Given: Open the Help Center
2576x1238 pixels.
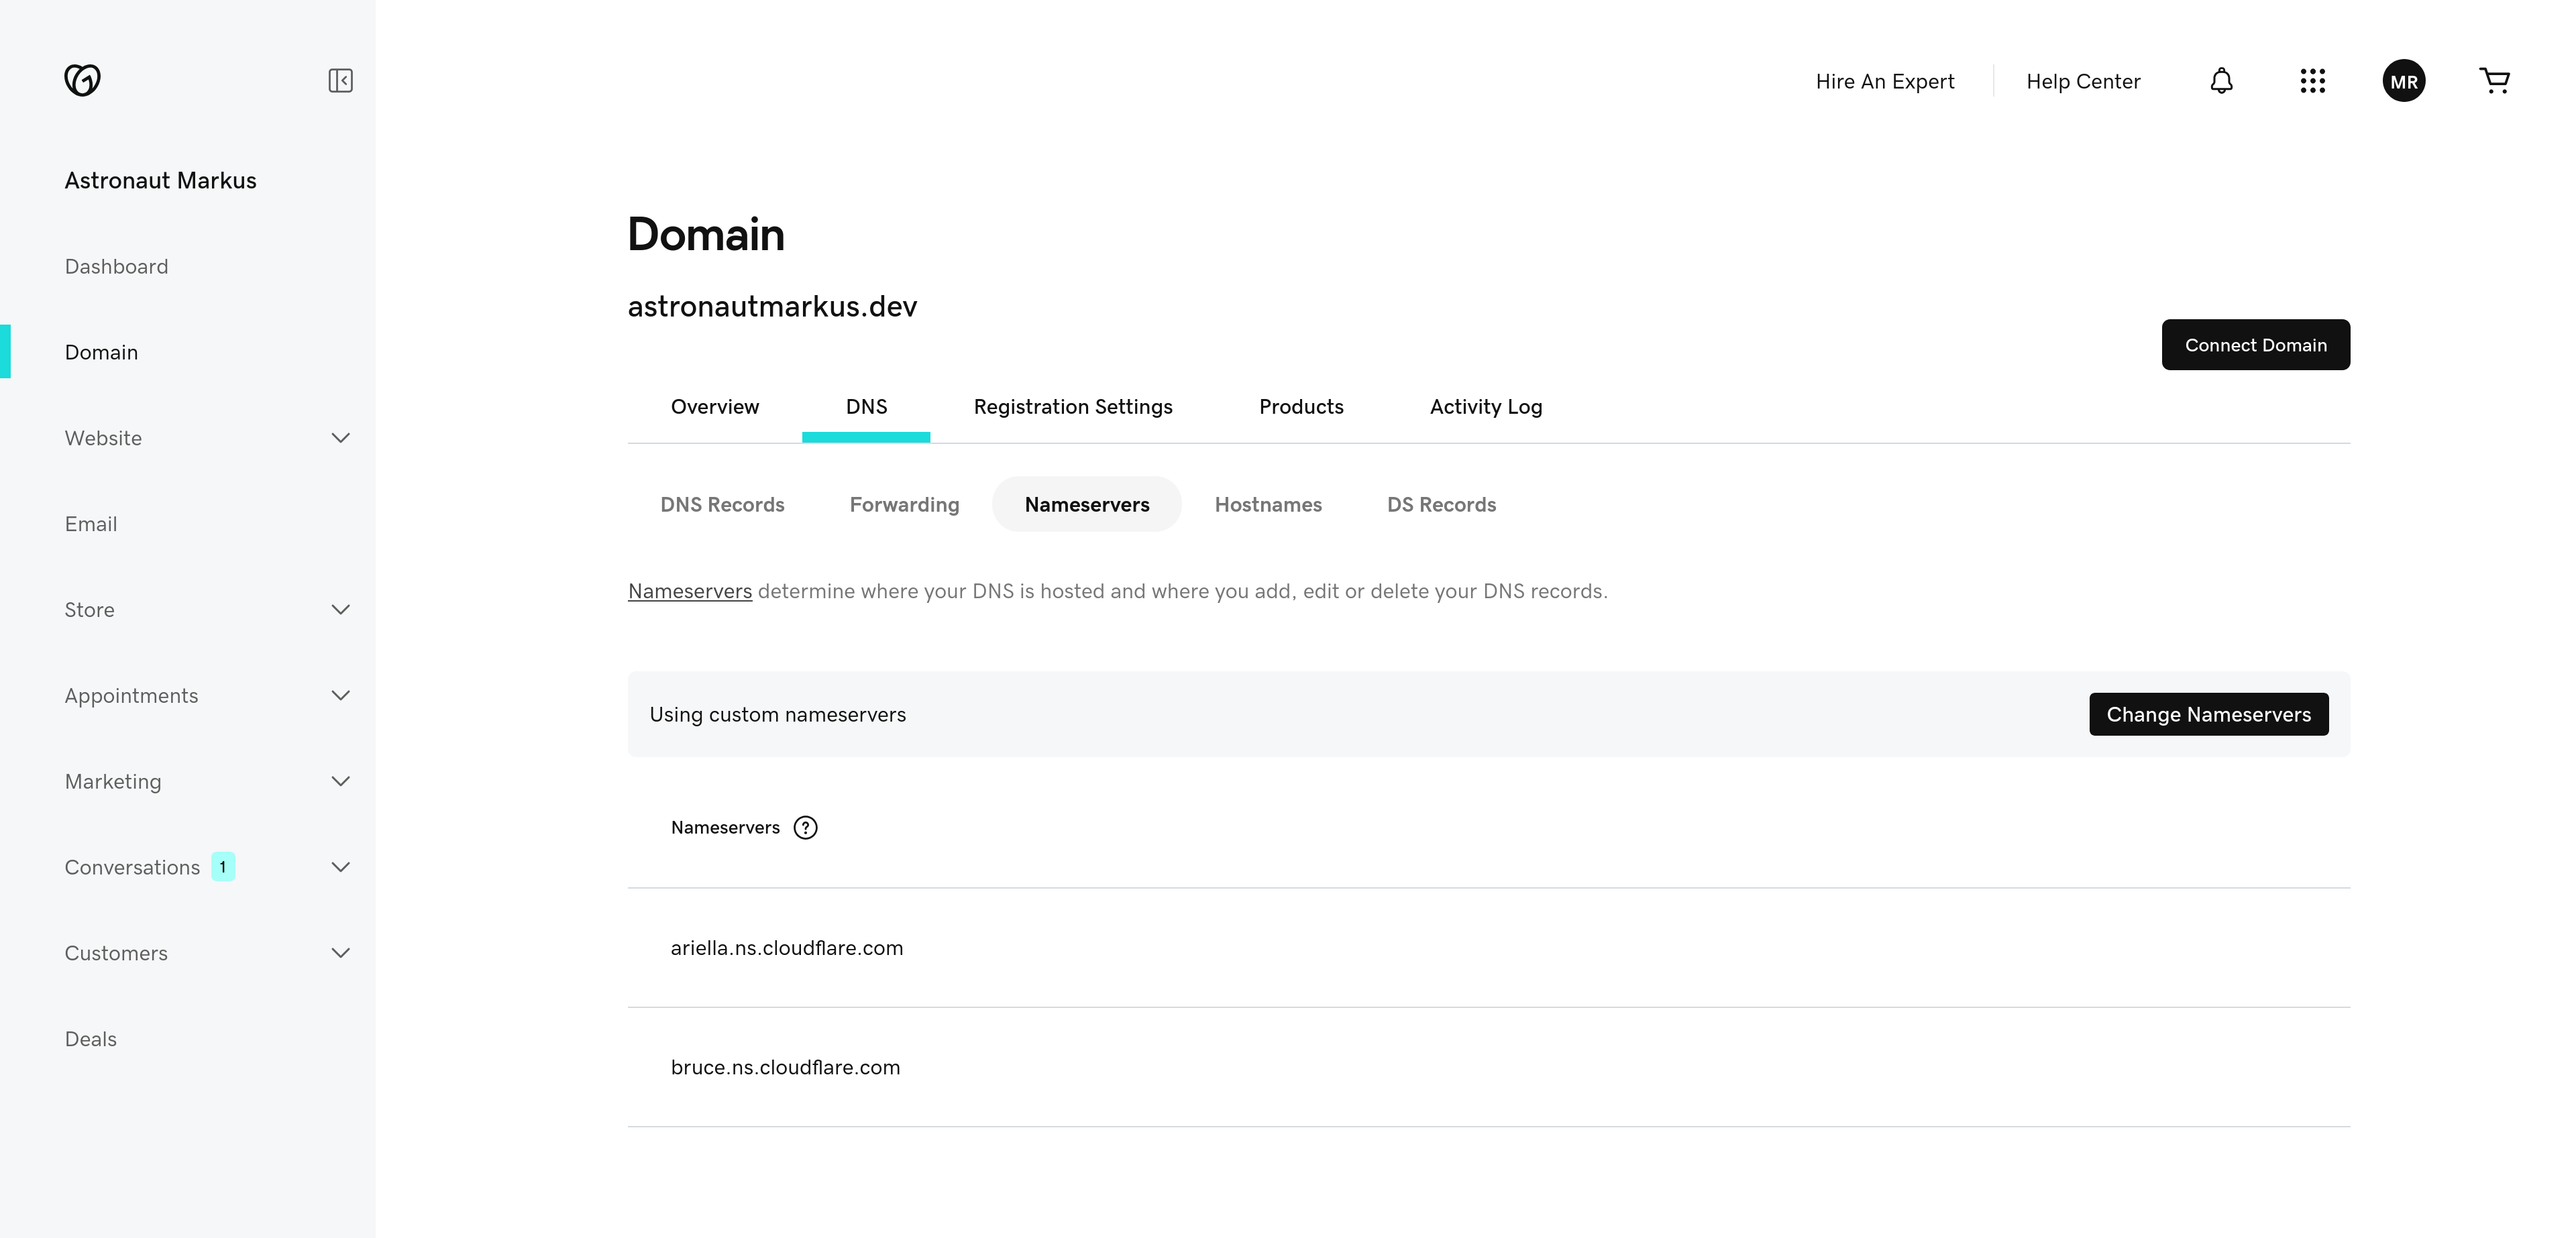Looking at the screenshot, I should (2083, 81).
